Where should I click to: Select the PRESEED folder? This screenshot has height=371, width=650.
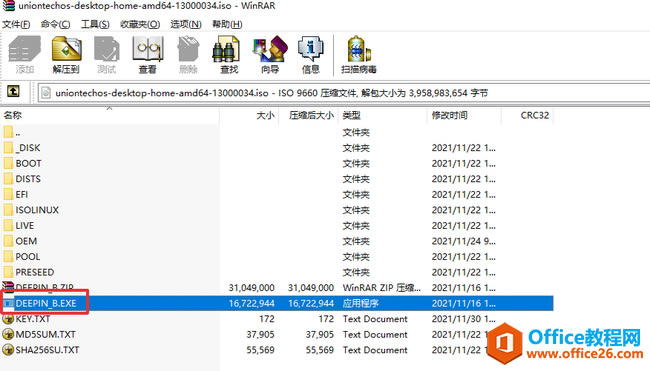(35, 272)
